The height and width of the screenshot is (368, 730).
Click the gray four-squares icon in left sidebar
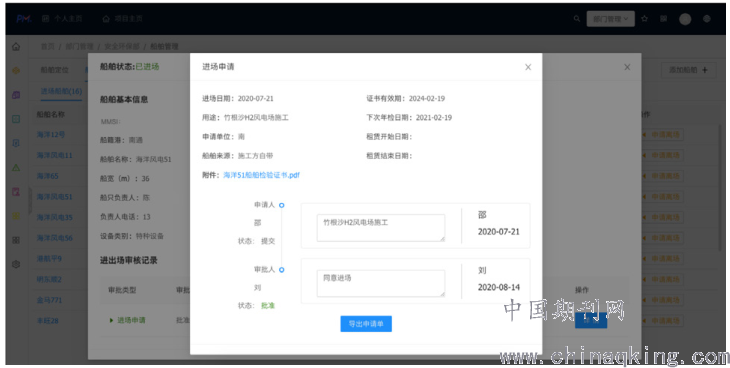click(16, 240)
